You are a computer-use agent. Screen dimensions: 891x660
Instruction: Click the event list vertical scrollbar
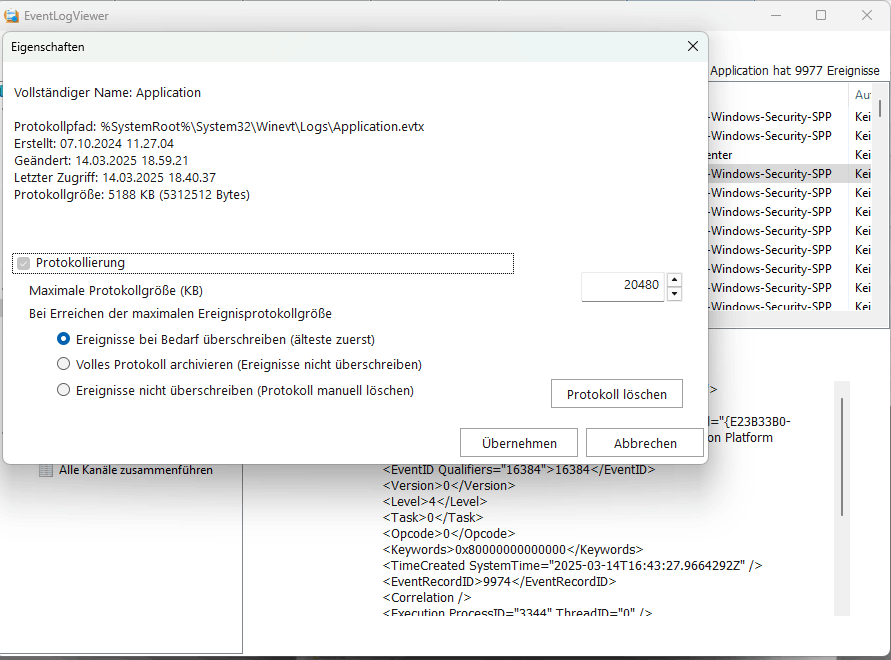880,200
